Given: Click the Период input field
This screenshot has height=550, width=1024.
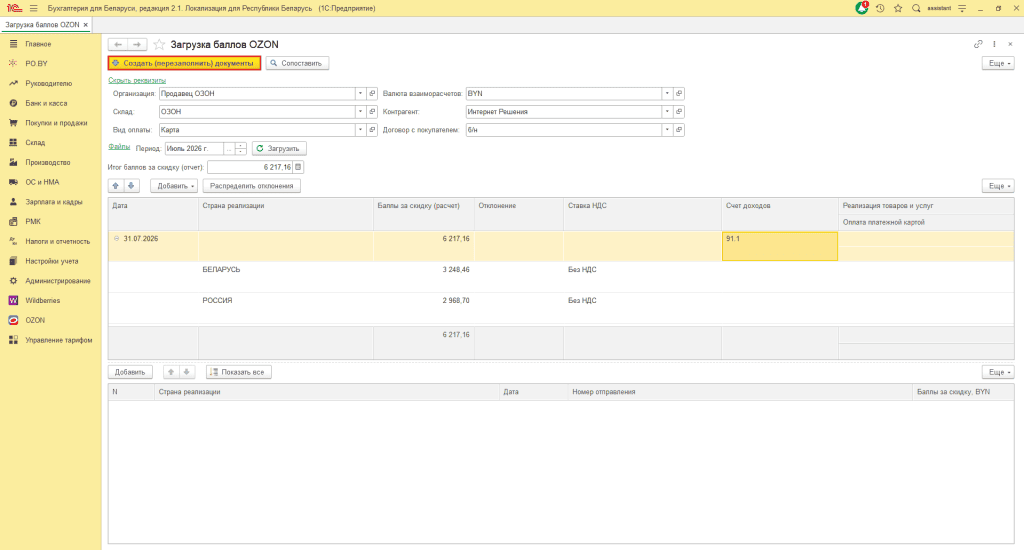Looking at the screenshot, I should click(194, 149).
